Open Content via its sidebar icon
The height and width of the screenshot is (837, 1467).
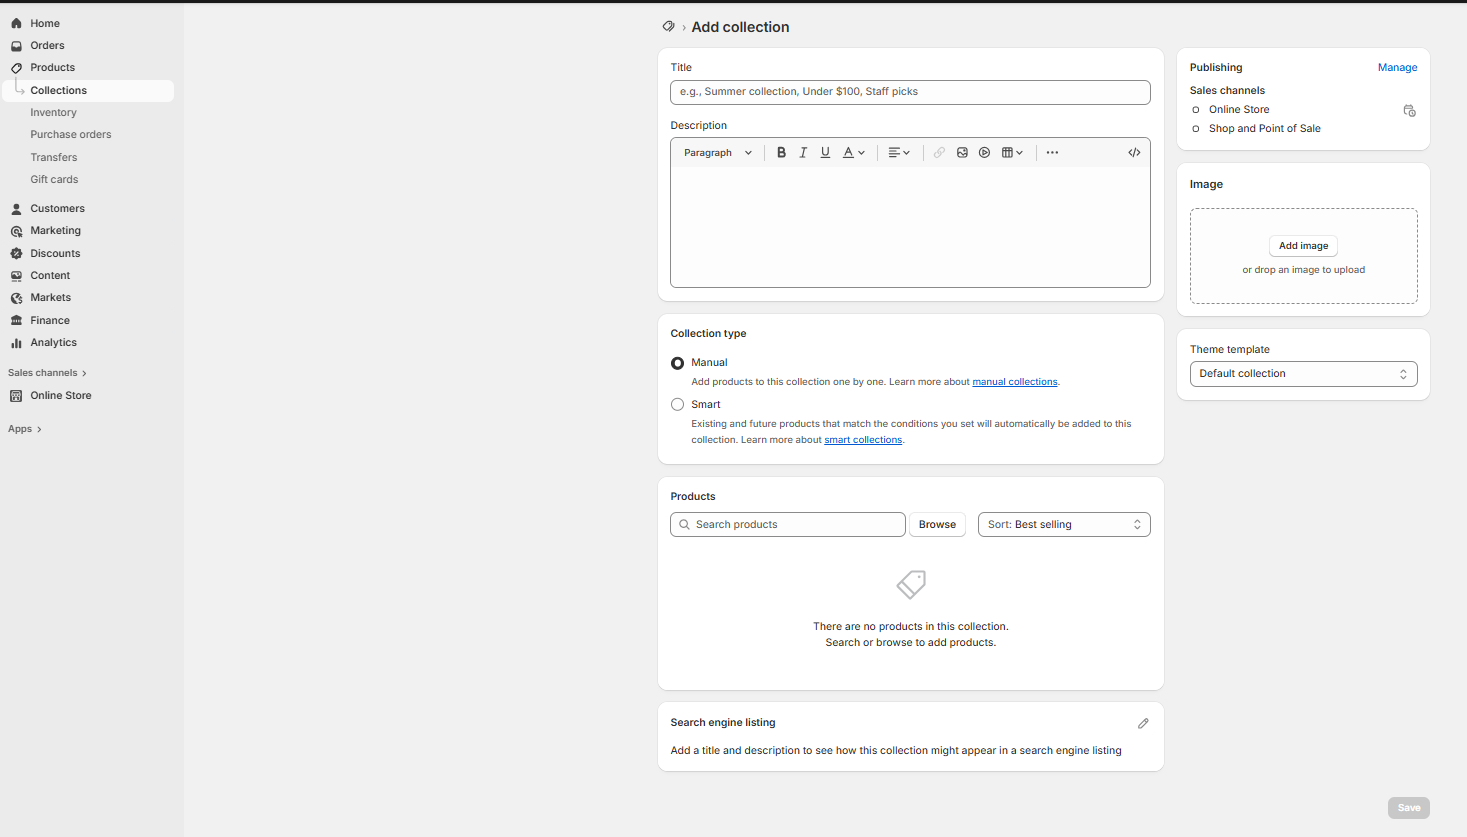coord(16,276)
